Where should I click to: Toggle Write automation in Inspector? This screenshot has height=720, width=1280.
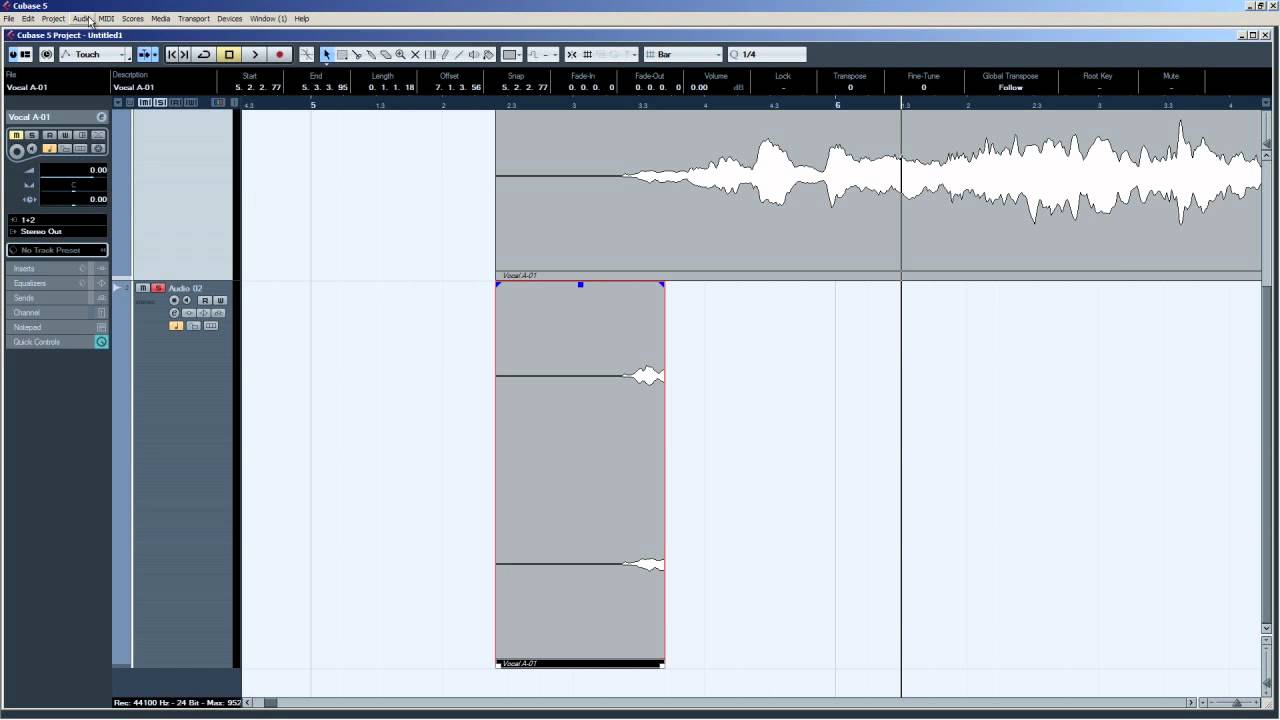click(65, 135)
